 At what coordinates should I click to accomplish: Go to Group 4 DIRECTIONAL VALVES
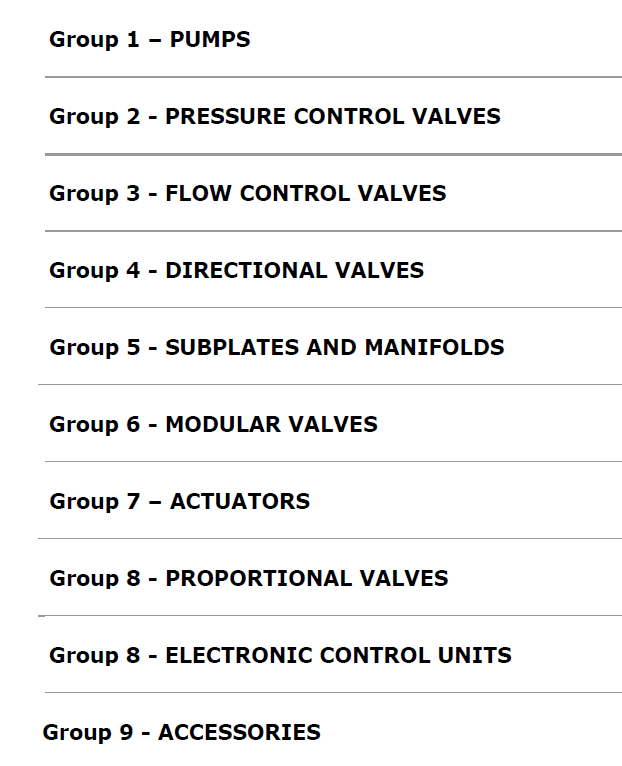click(236, 270)
